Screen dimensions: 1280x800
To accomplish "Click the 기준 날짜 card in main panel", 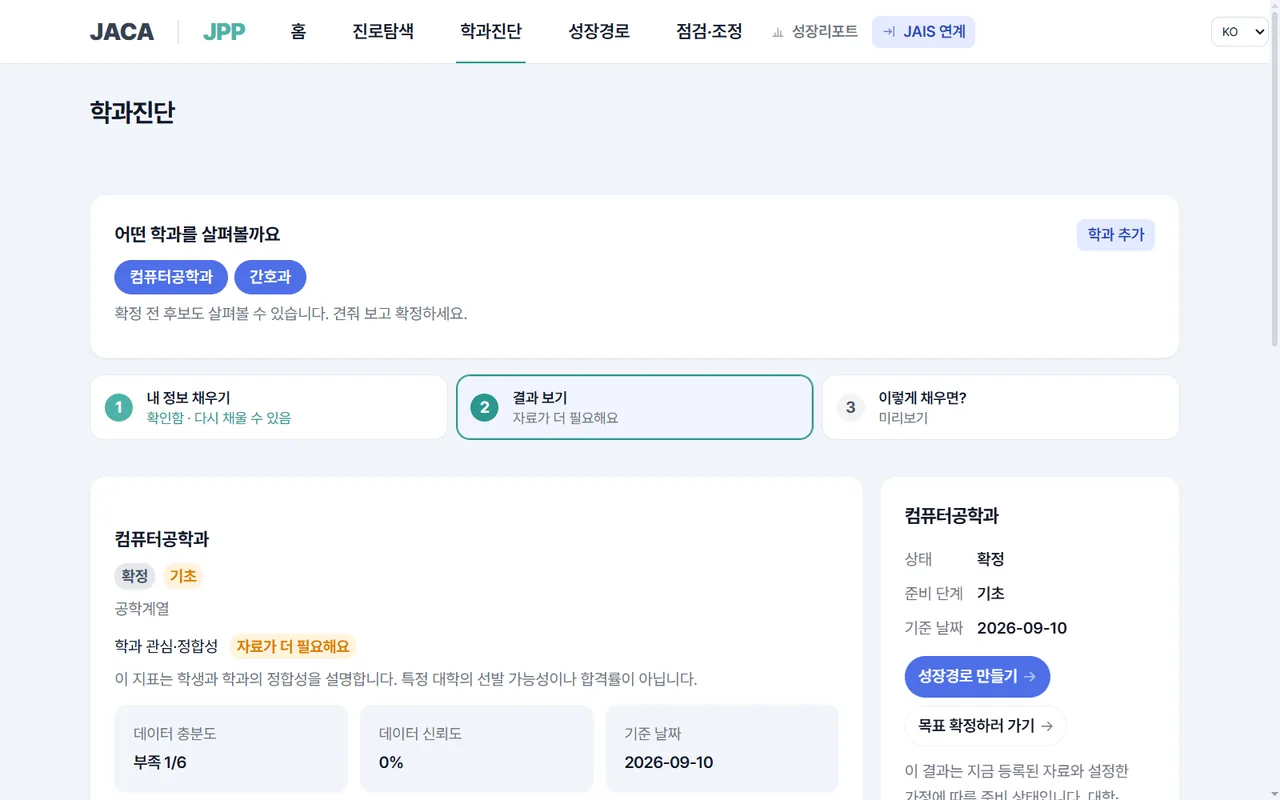I will 722,748.
